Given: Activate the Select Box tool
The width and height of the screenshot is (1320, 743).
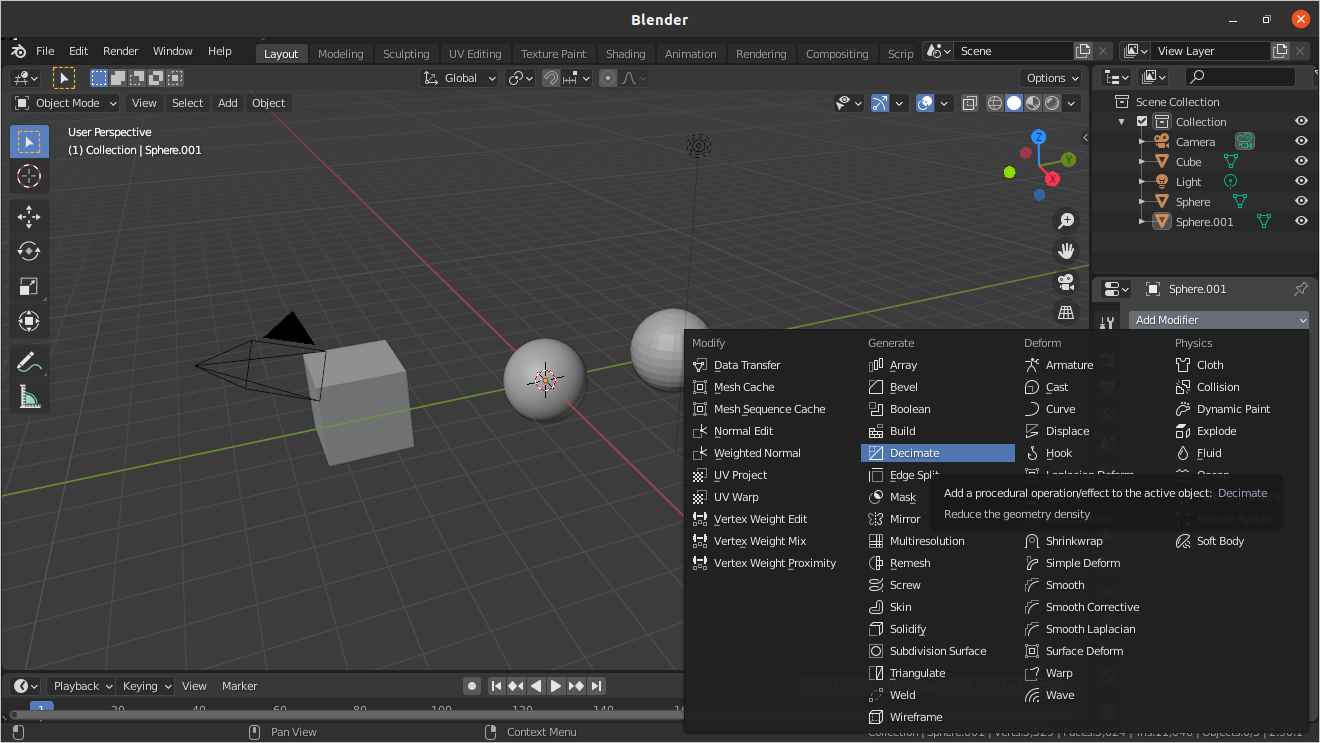Looking at the screenshot, I should 29,141.
